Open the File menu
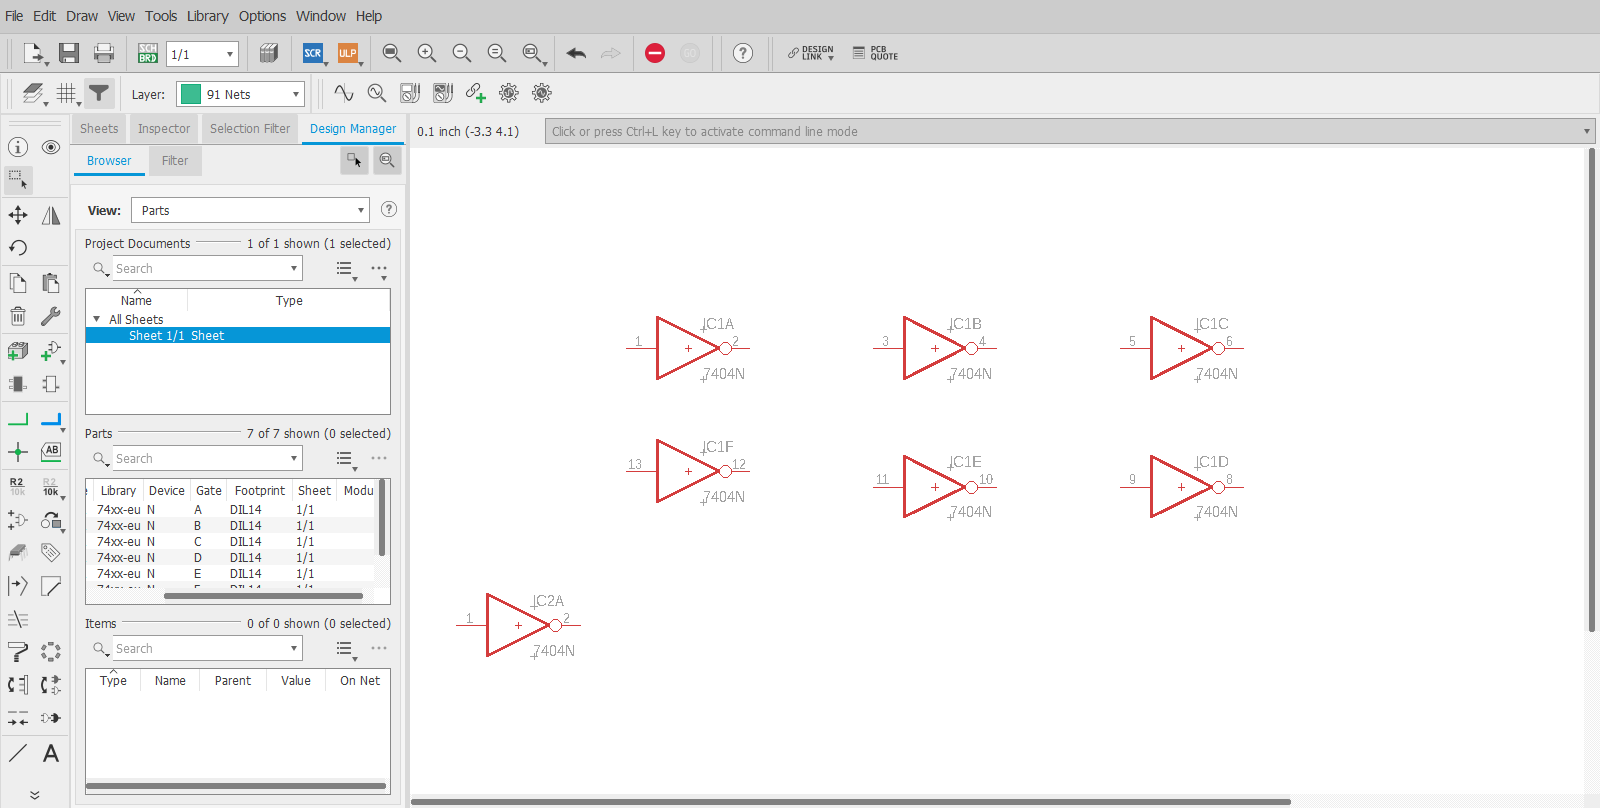 coord(14,16)
